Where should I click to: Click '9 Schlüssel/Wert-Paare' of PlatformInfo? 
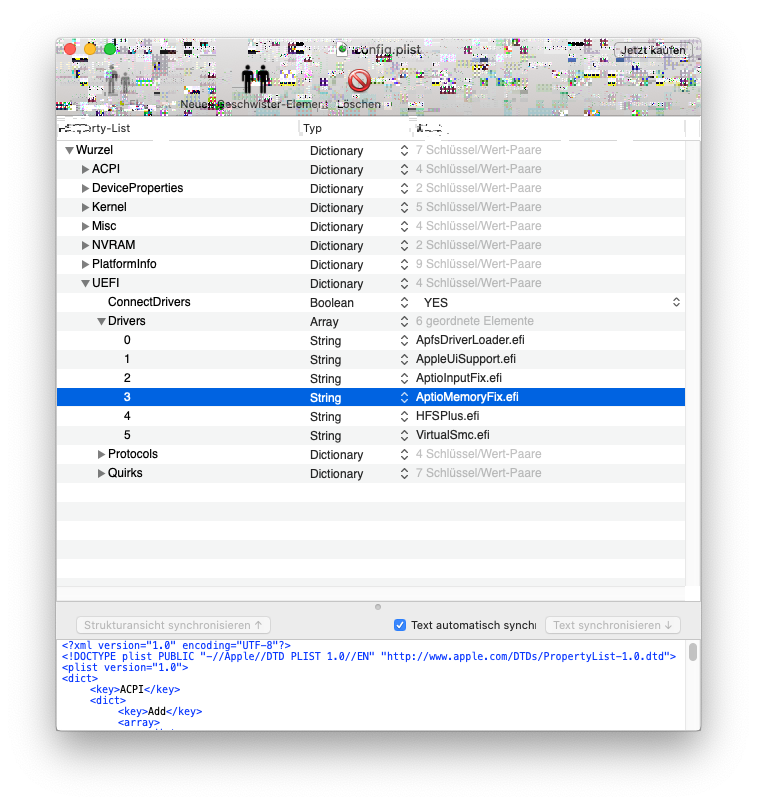478,264
